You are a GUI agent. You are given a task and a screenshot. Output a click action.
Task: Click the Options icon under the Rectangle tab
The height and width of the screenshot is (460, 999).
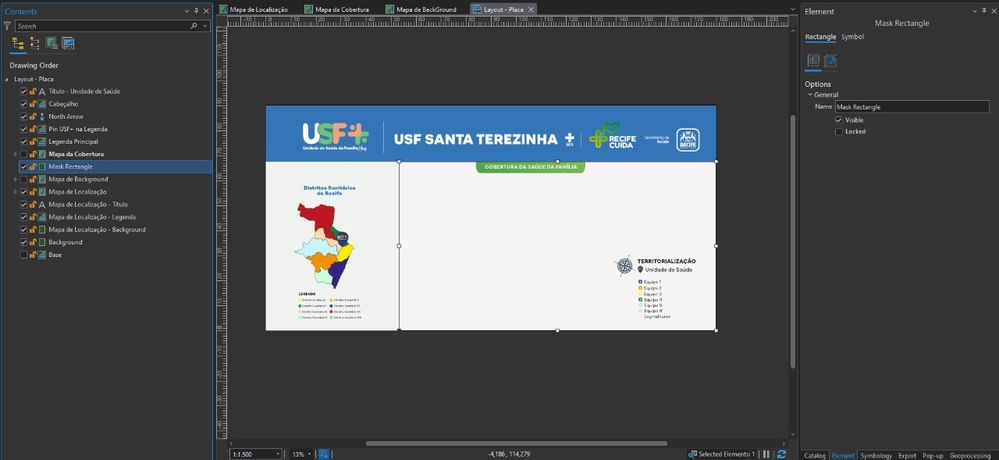[x=813, y=61]
